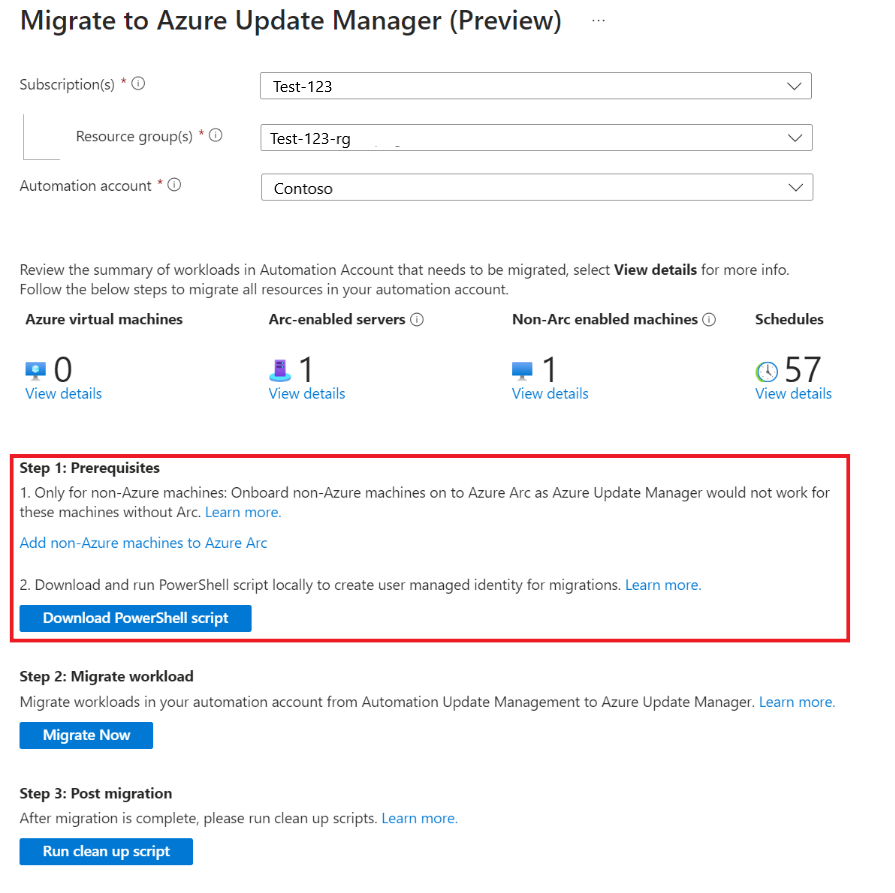The height and width of the screenshot is (893, 895).
Task: Click the Non-Arc enabled machines info icon
Action: pyautogui.click(x=709, y=319)
